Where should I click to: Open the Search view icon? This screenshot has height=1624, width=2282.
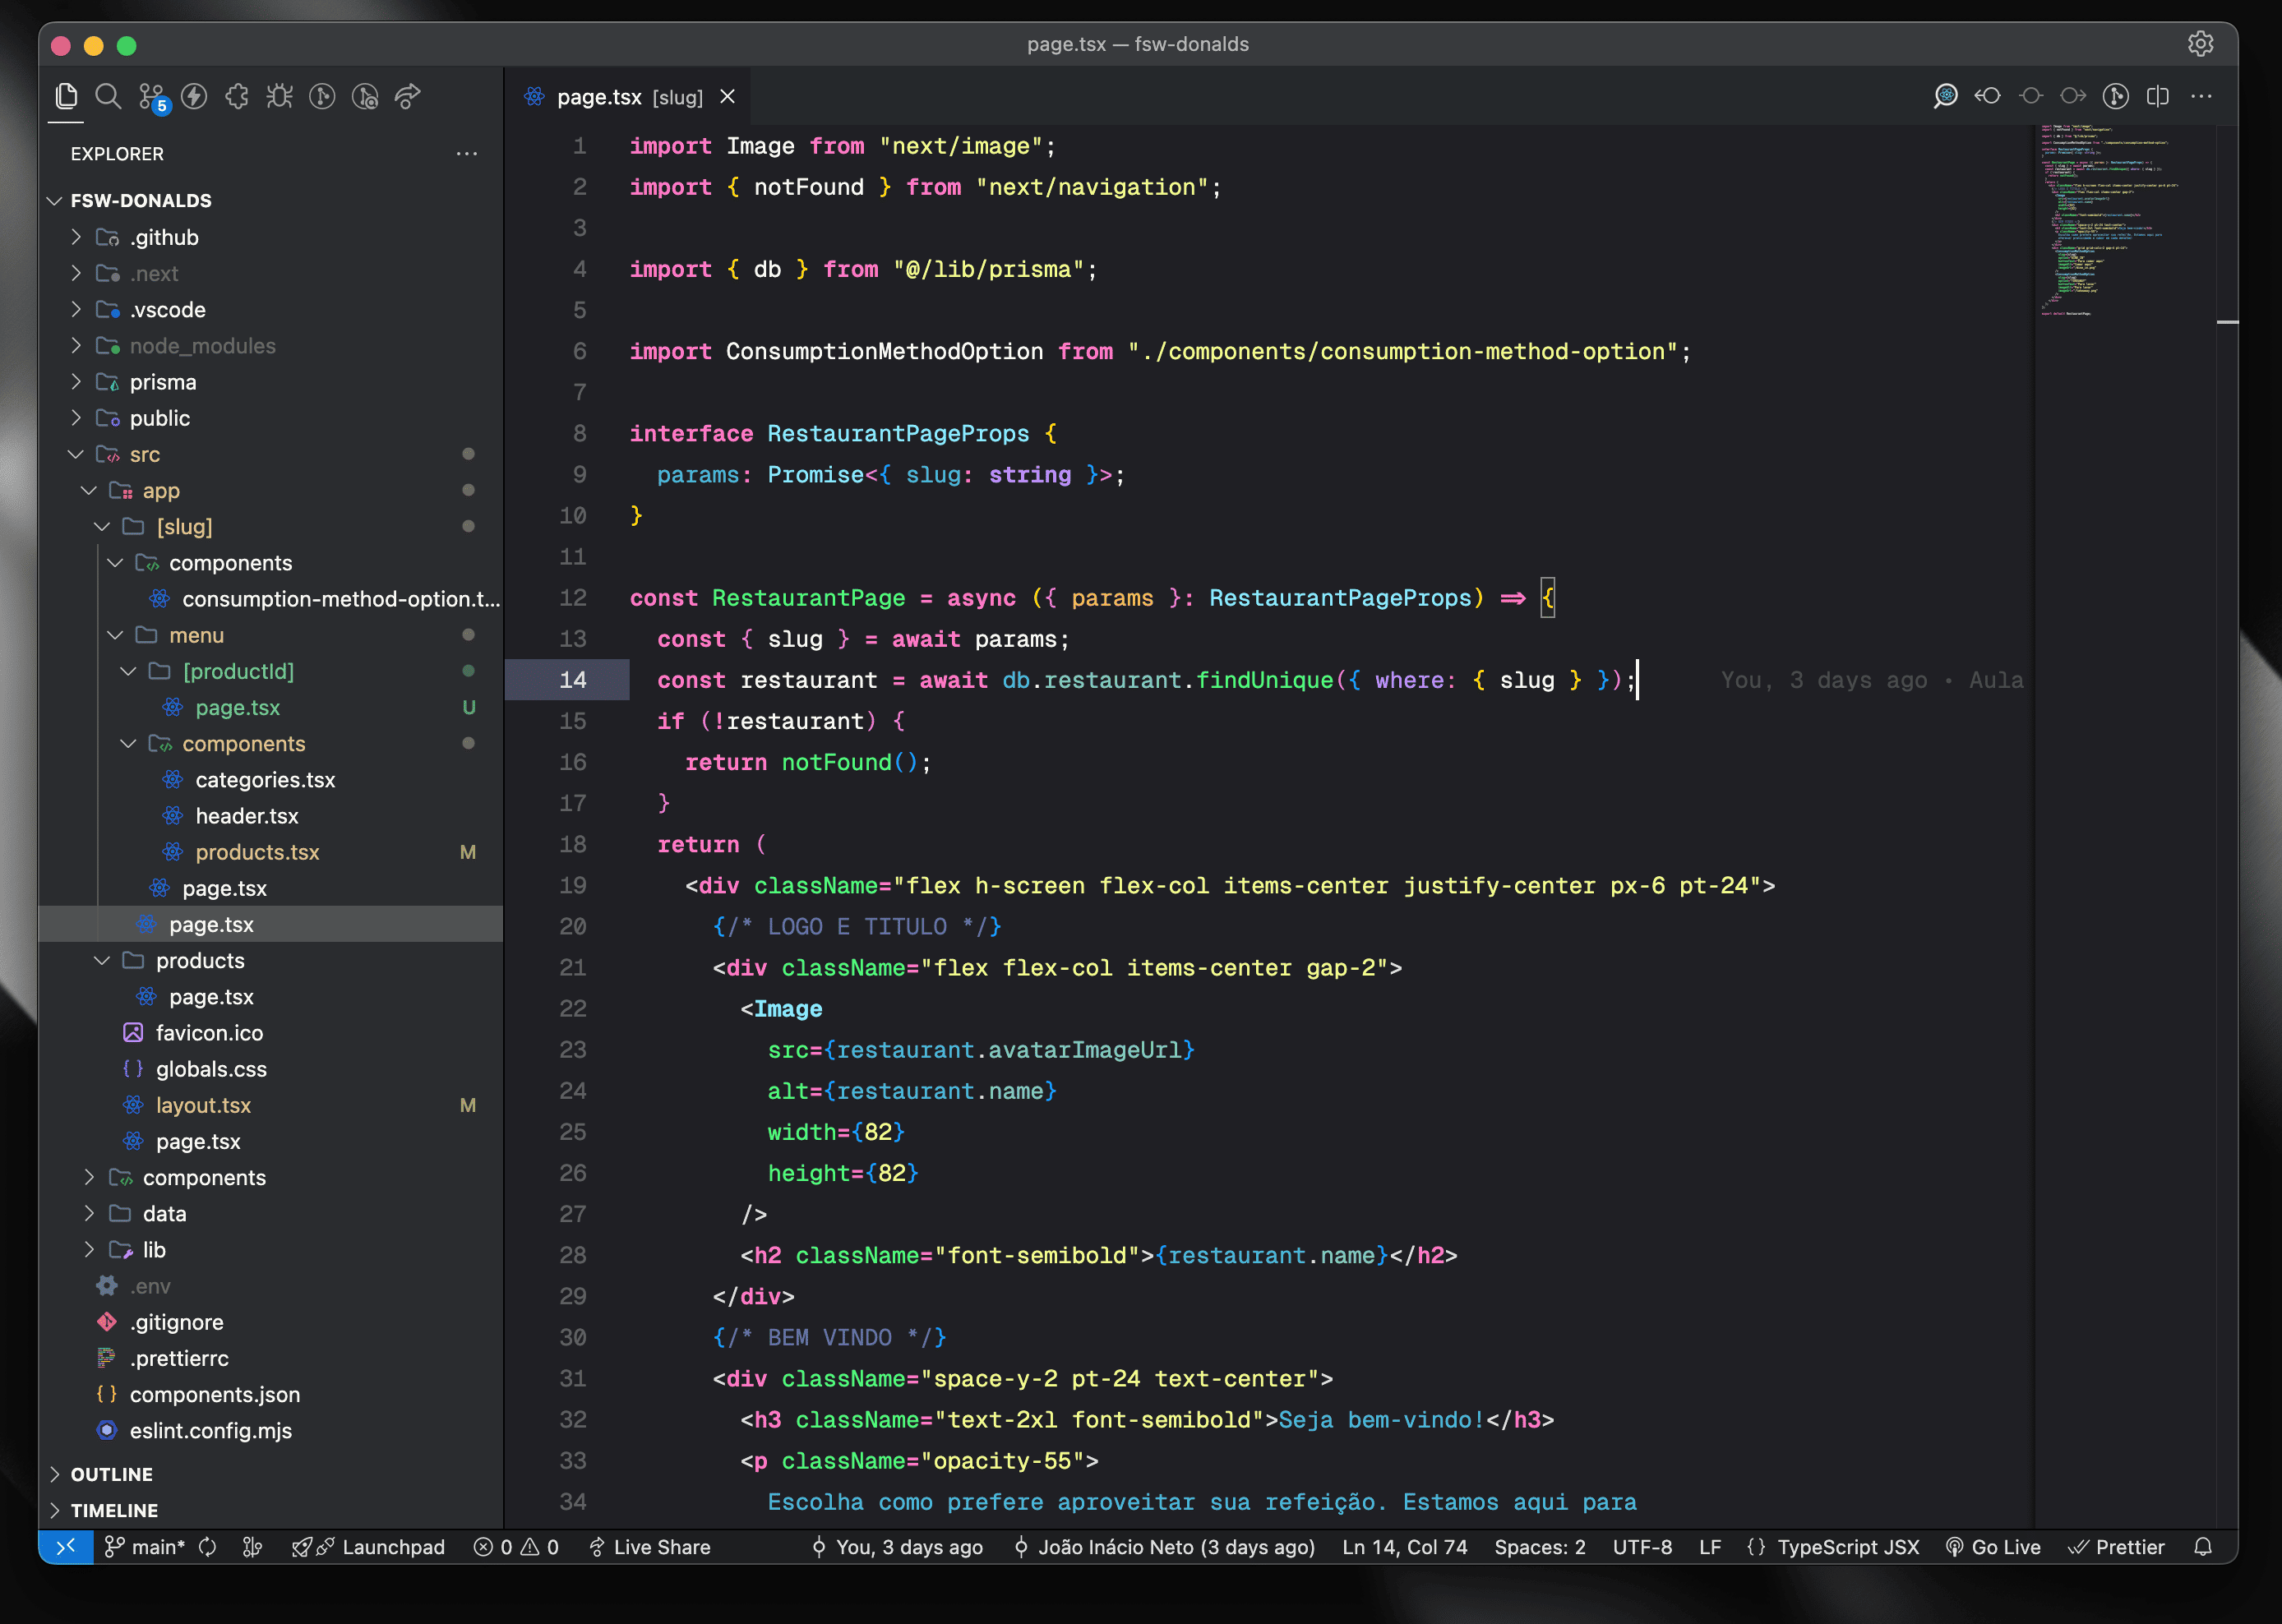pos(108,96)
